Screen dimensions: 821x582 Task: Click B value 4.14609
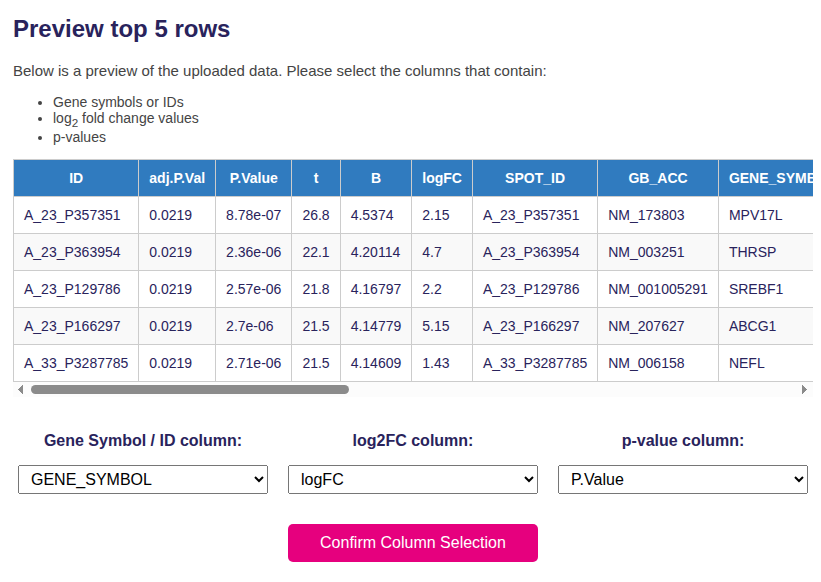pos(376,363)
